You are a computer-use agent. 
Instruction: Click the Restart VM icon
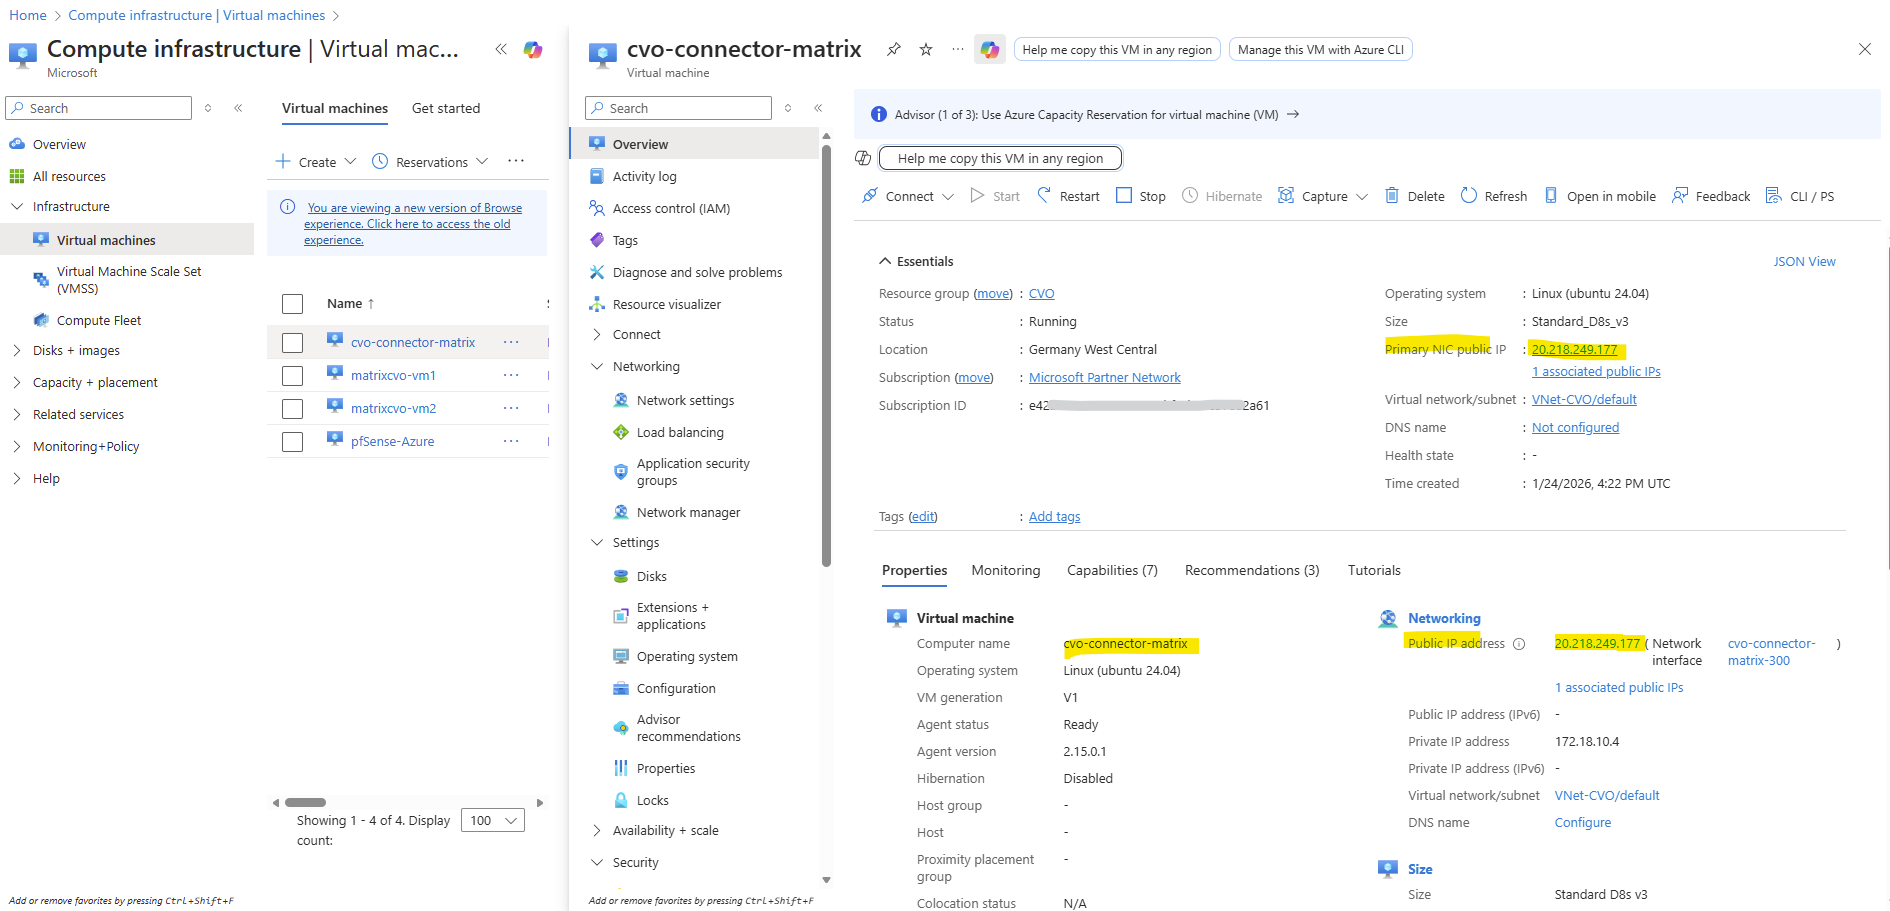click(1044, 196)
